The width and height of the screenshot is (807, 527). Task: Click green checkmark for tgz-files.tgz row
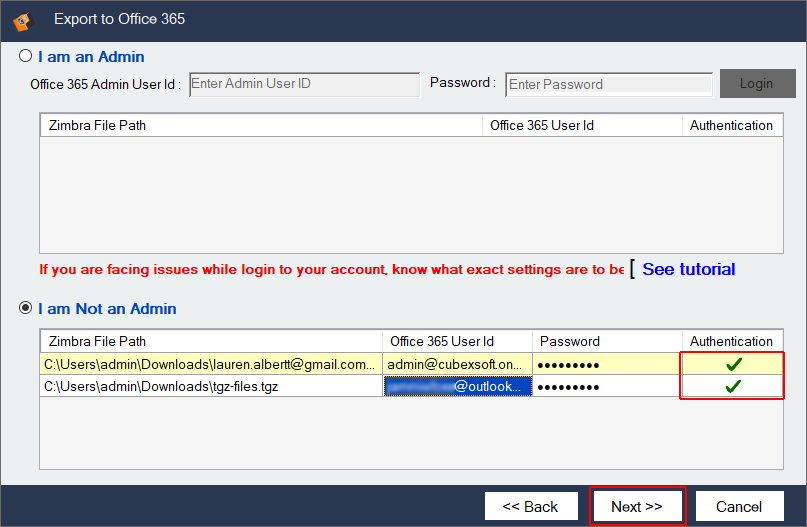coord(733,386)
